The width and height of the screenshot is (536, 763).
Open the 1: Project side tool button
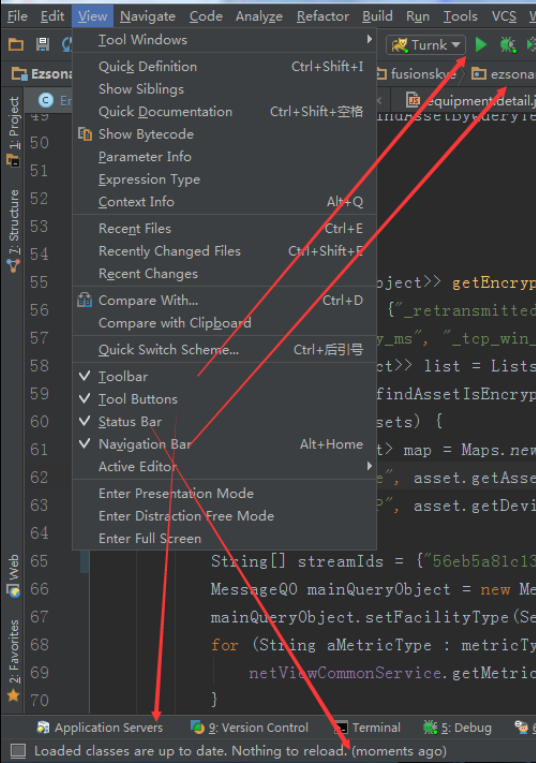coord(14,130)
